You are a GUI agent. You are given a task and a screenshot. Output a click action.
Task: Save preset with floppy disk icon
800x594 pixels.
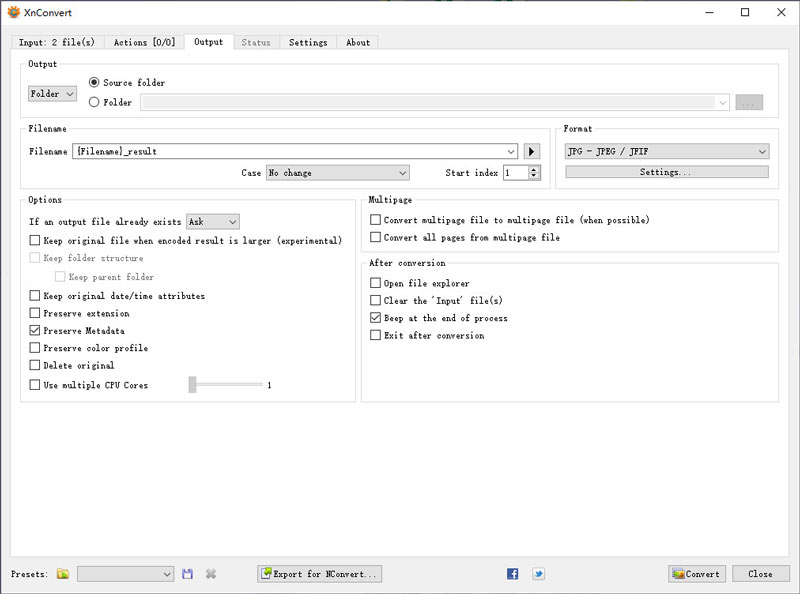click(187, 574)
